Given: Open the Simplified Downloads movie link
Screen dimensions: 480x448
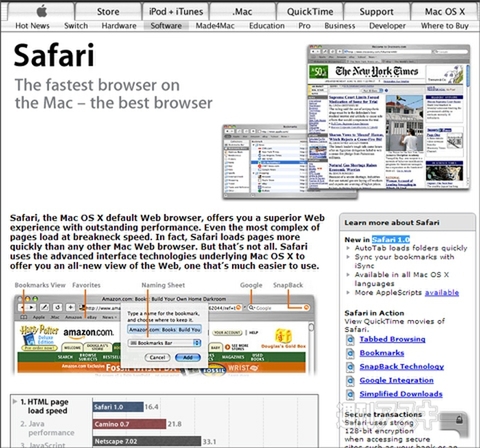Looking at the screenshot, I should (401, 394).
